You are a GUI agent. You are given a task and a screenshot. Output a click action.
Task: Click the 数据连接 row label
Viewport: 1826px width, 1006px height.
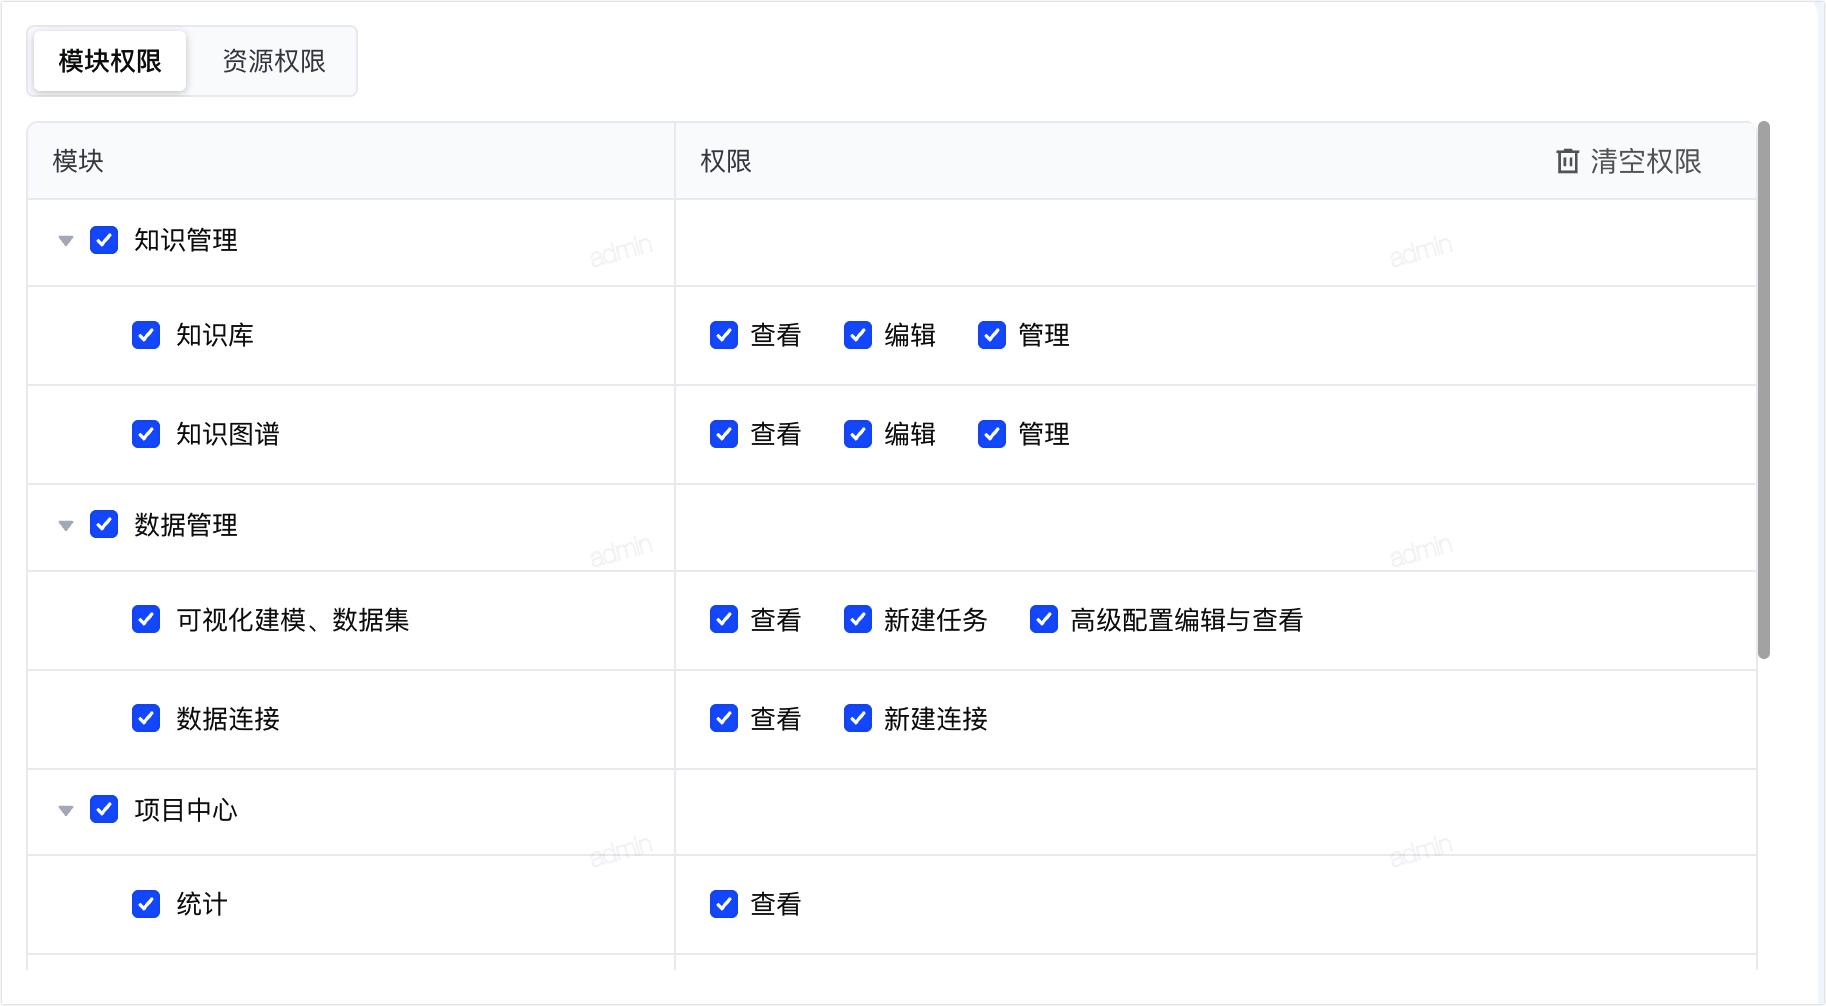pyautogui.click(x=228, y=719)
